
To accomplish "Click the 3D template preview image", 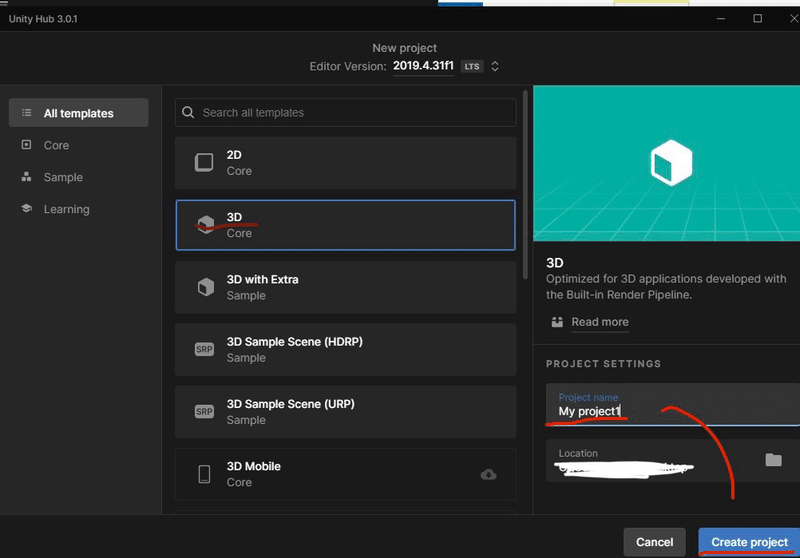I will coord(666,163).
